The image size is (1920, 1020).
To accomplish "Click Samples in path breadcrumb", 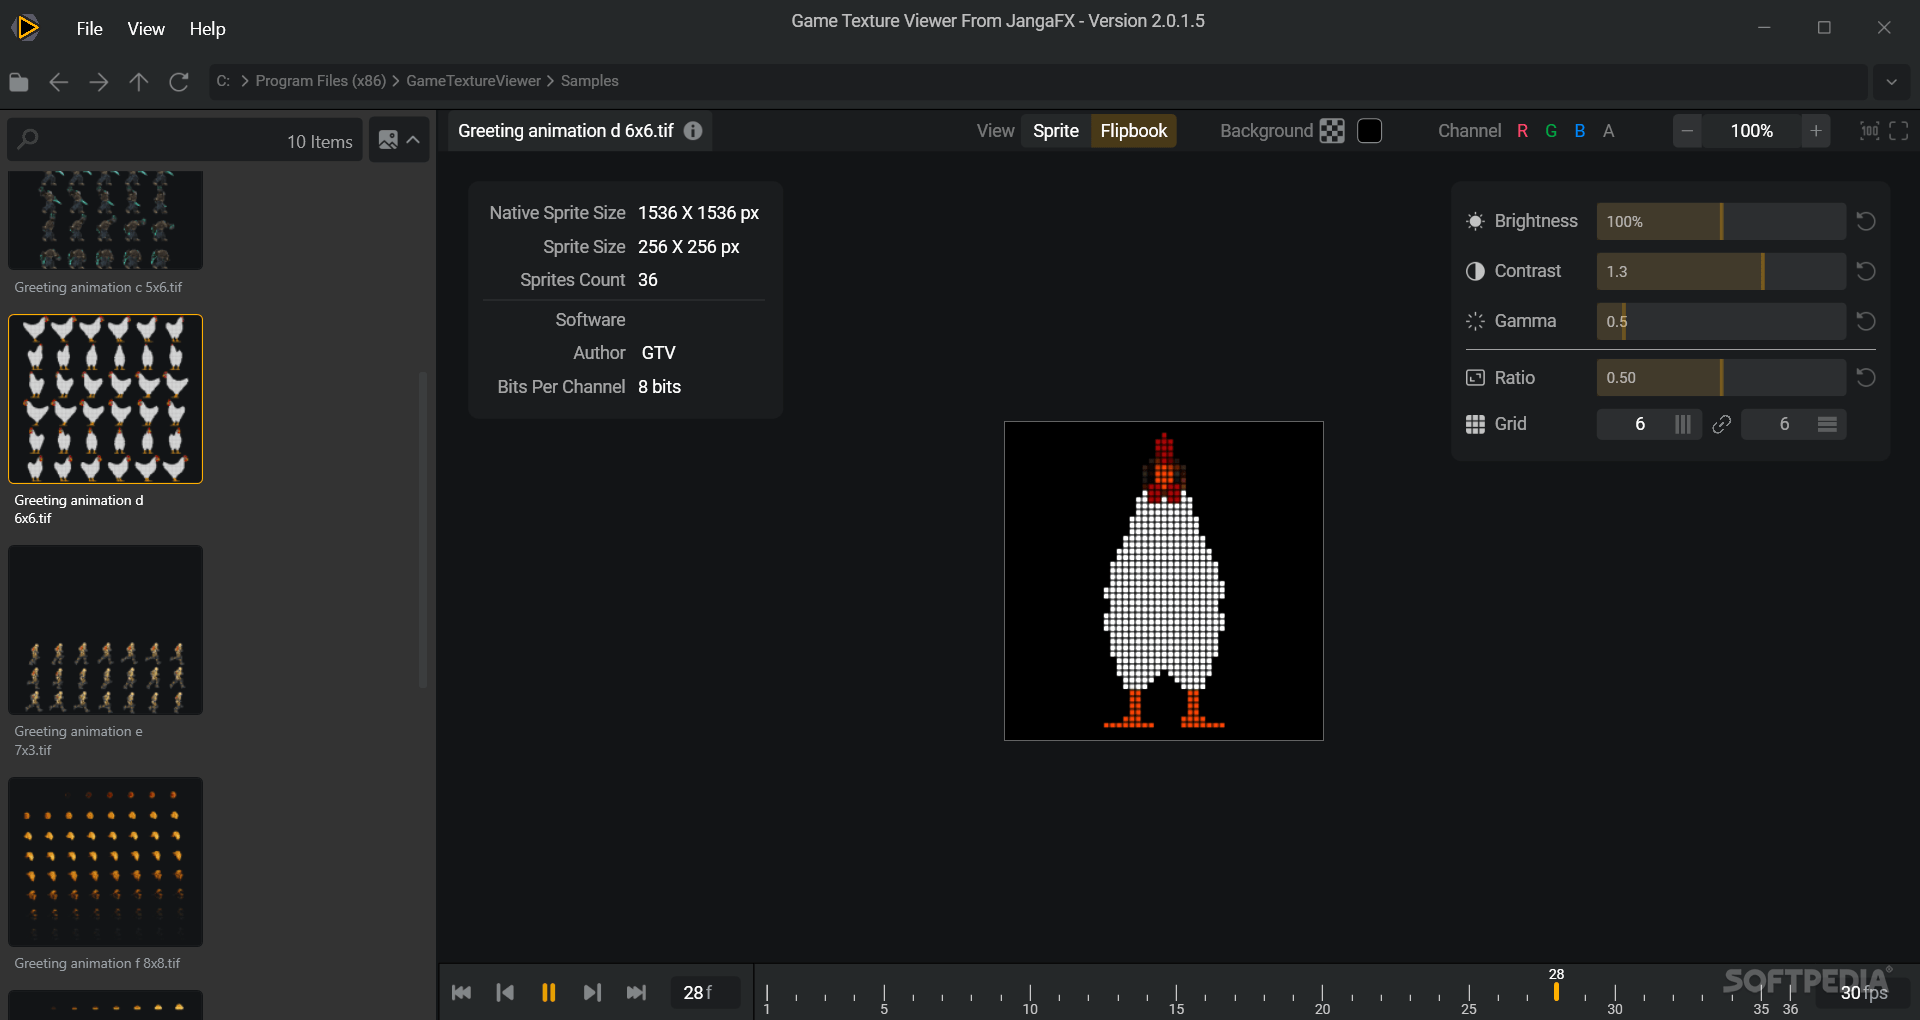I will click(589, 81).
